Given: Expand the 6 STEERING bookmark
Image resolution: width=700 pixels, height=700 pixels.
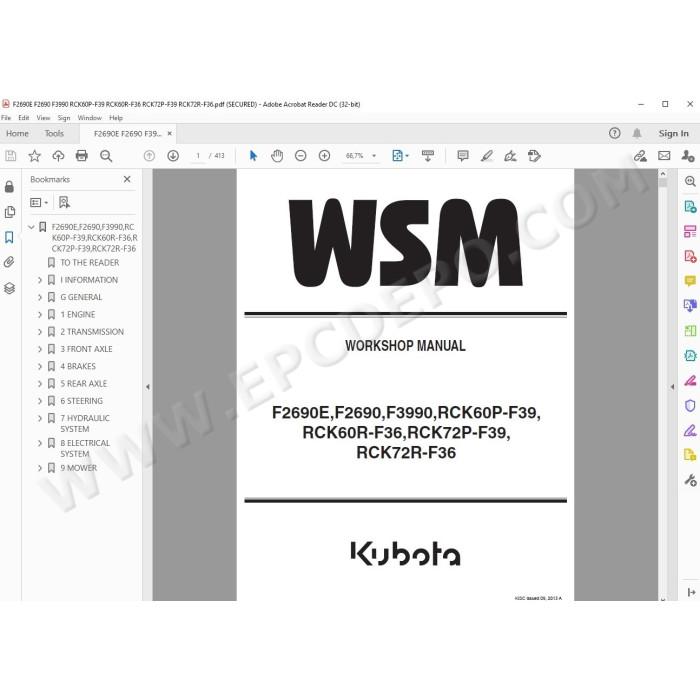Looking at the screenshot, I should [40, 401].
